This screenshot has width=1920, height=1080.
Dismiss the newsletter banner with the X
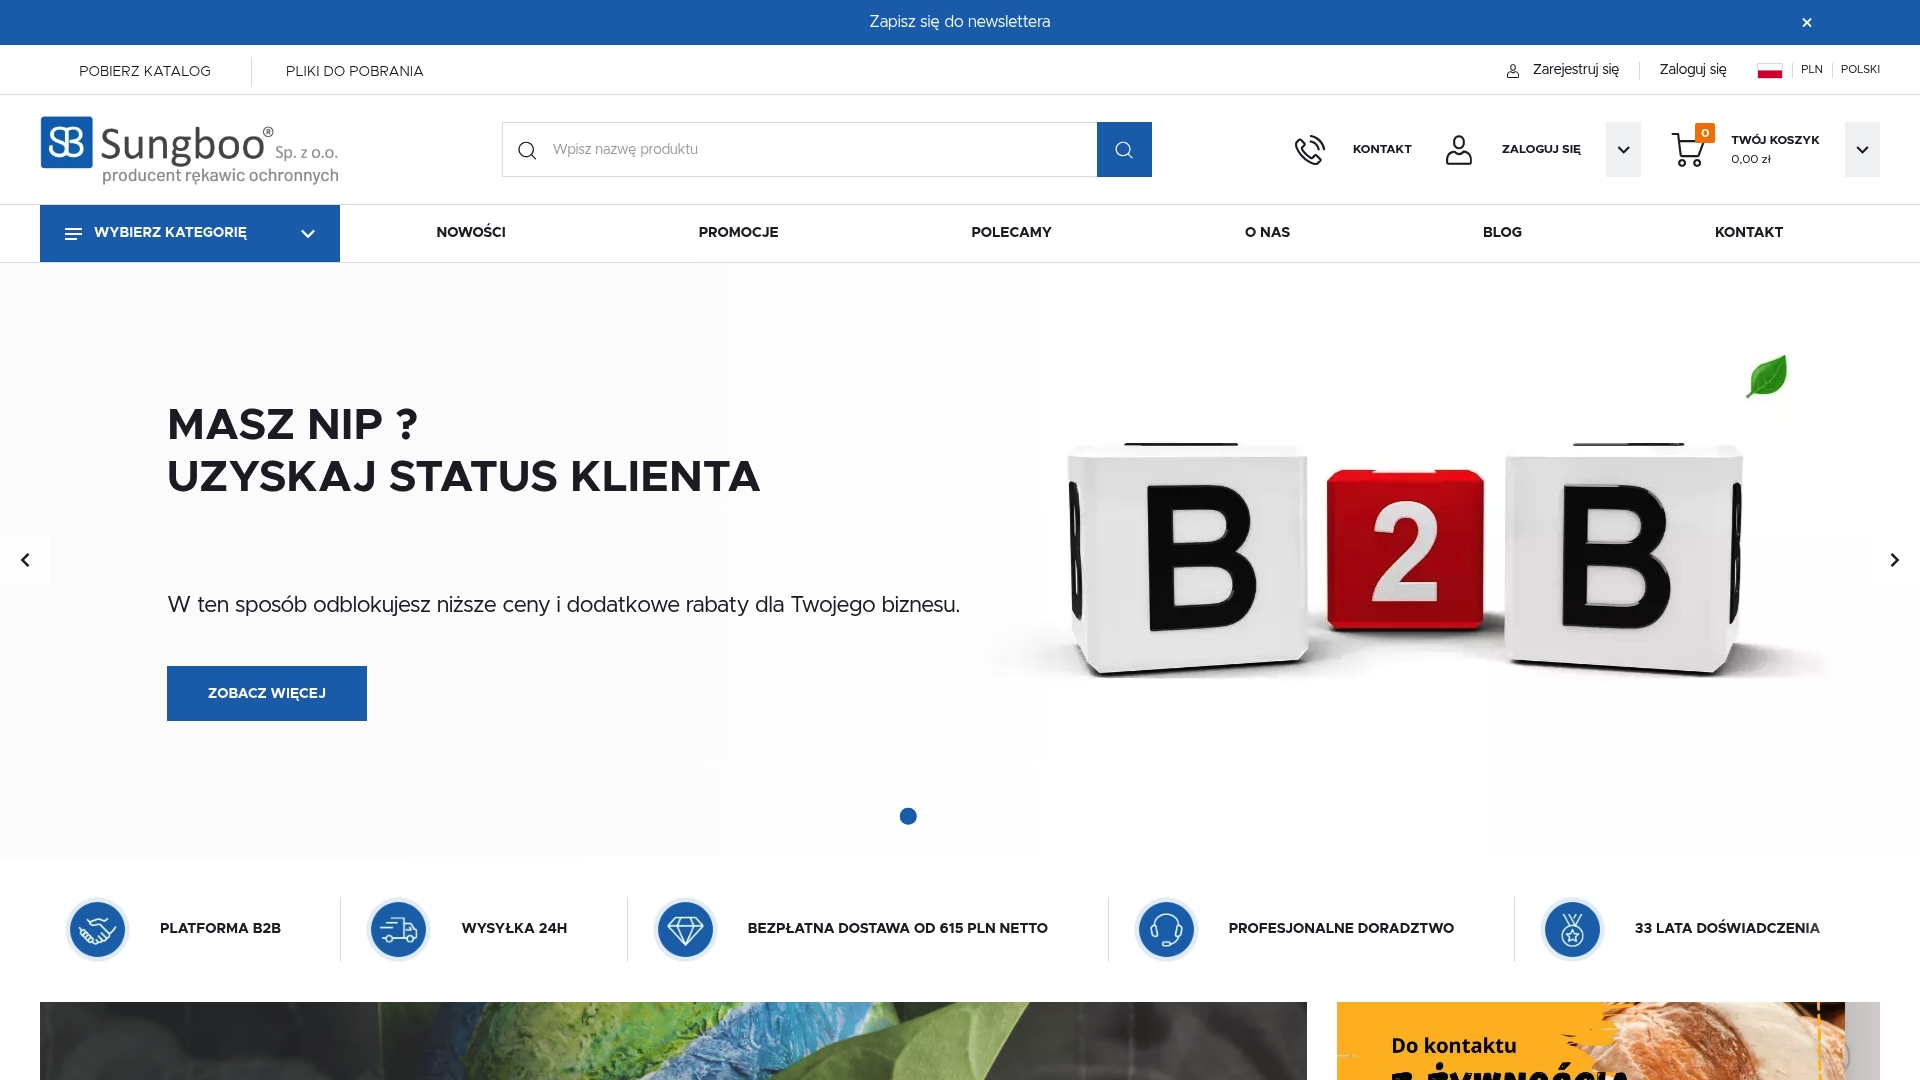1807,21
